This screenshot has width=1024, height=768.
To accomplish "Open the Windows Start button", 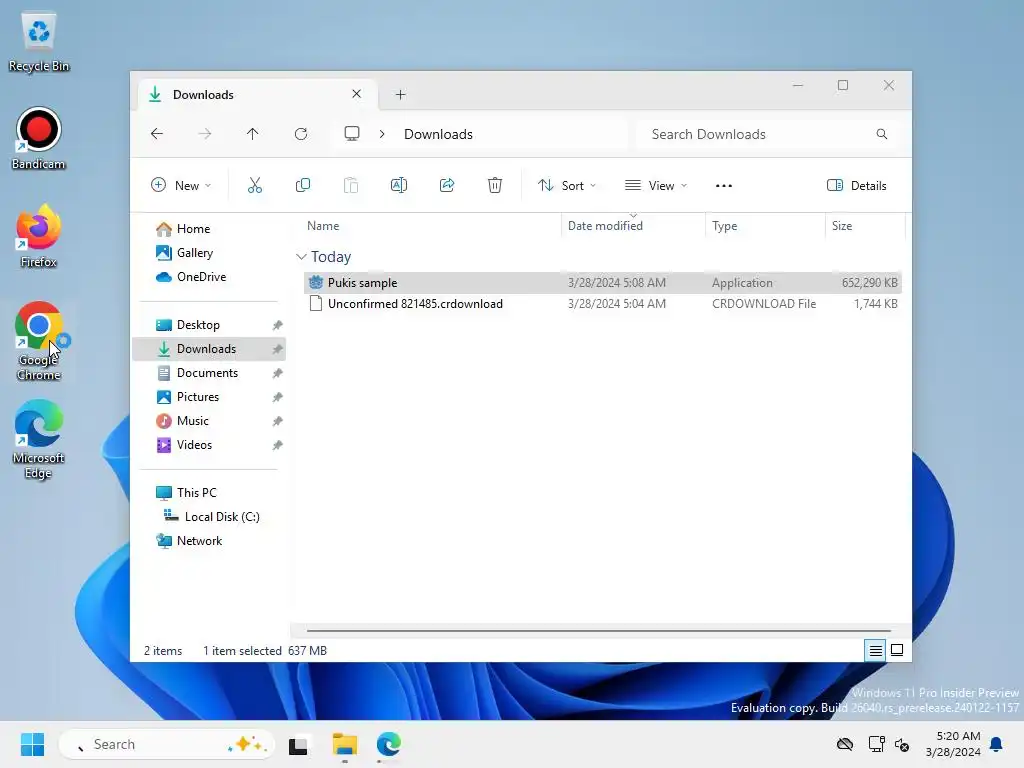I will point(32,744).
